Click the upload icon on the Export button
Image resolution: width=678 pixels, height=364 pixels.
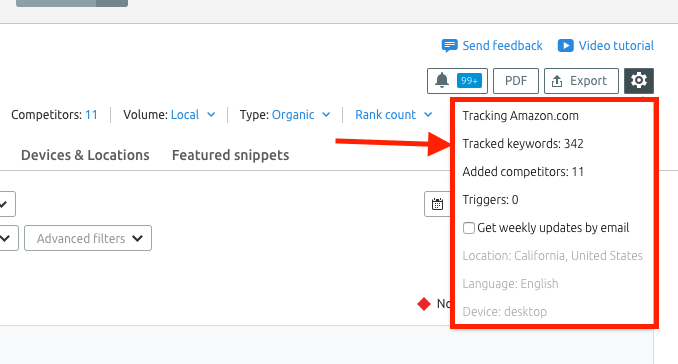pos(557,81)
